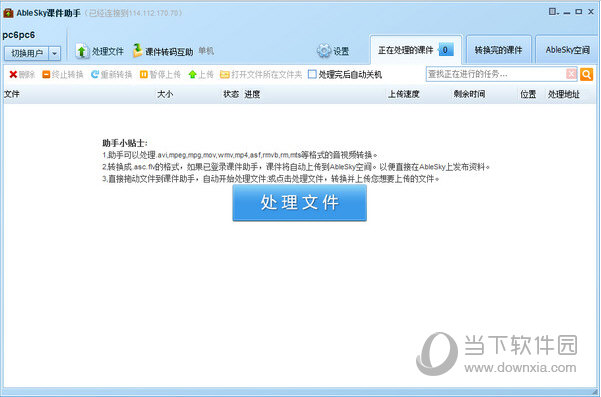601x397 pixels.
Task: Click the 助手小贴士 heading
Action: click(x=125, y=143)
